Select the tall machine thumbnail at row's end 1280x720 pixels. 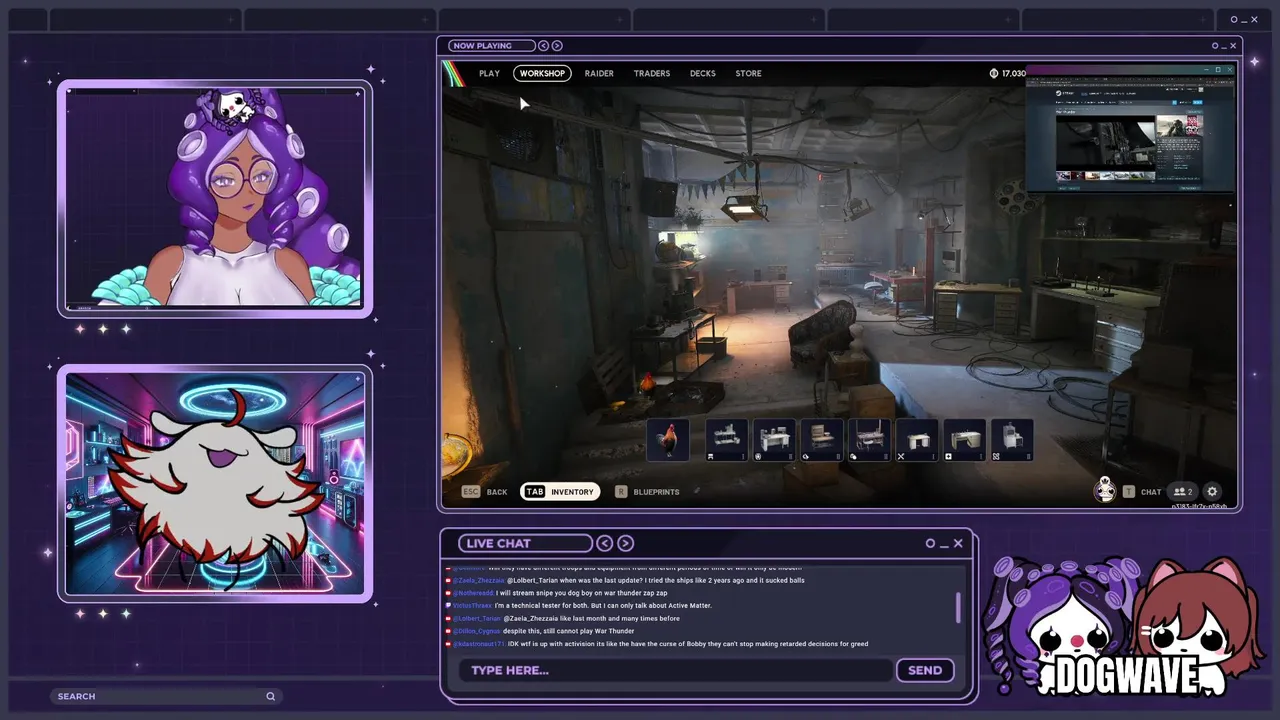(x=1012, y=440)
